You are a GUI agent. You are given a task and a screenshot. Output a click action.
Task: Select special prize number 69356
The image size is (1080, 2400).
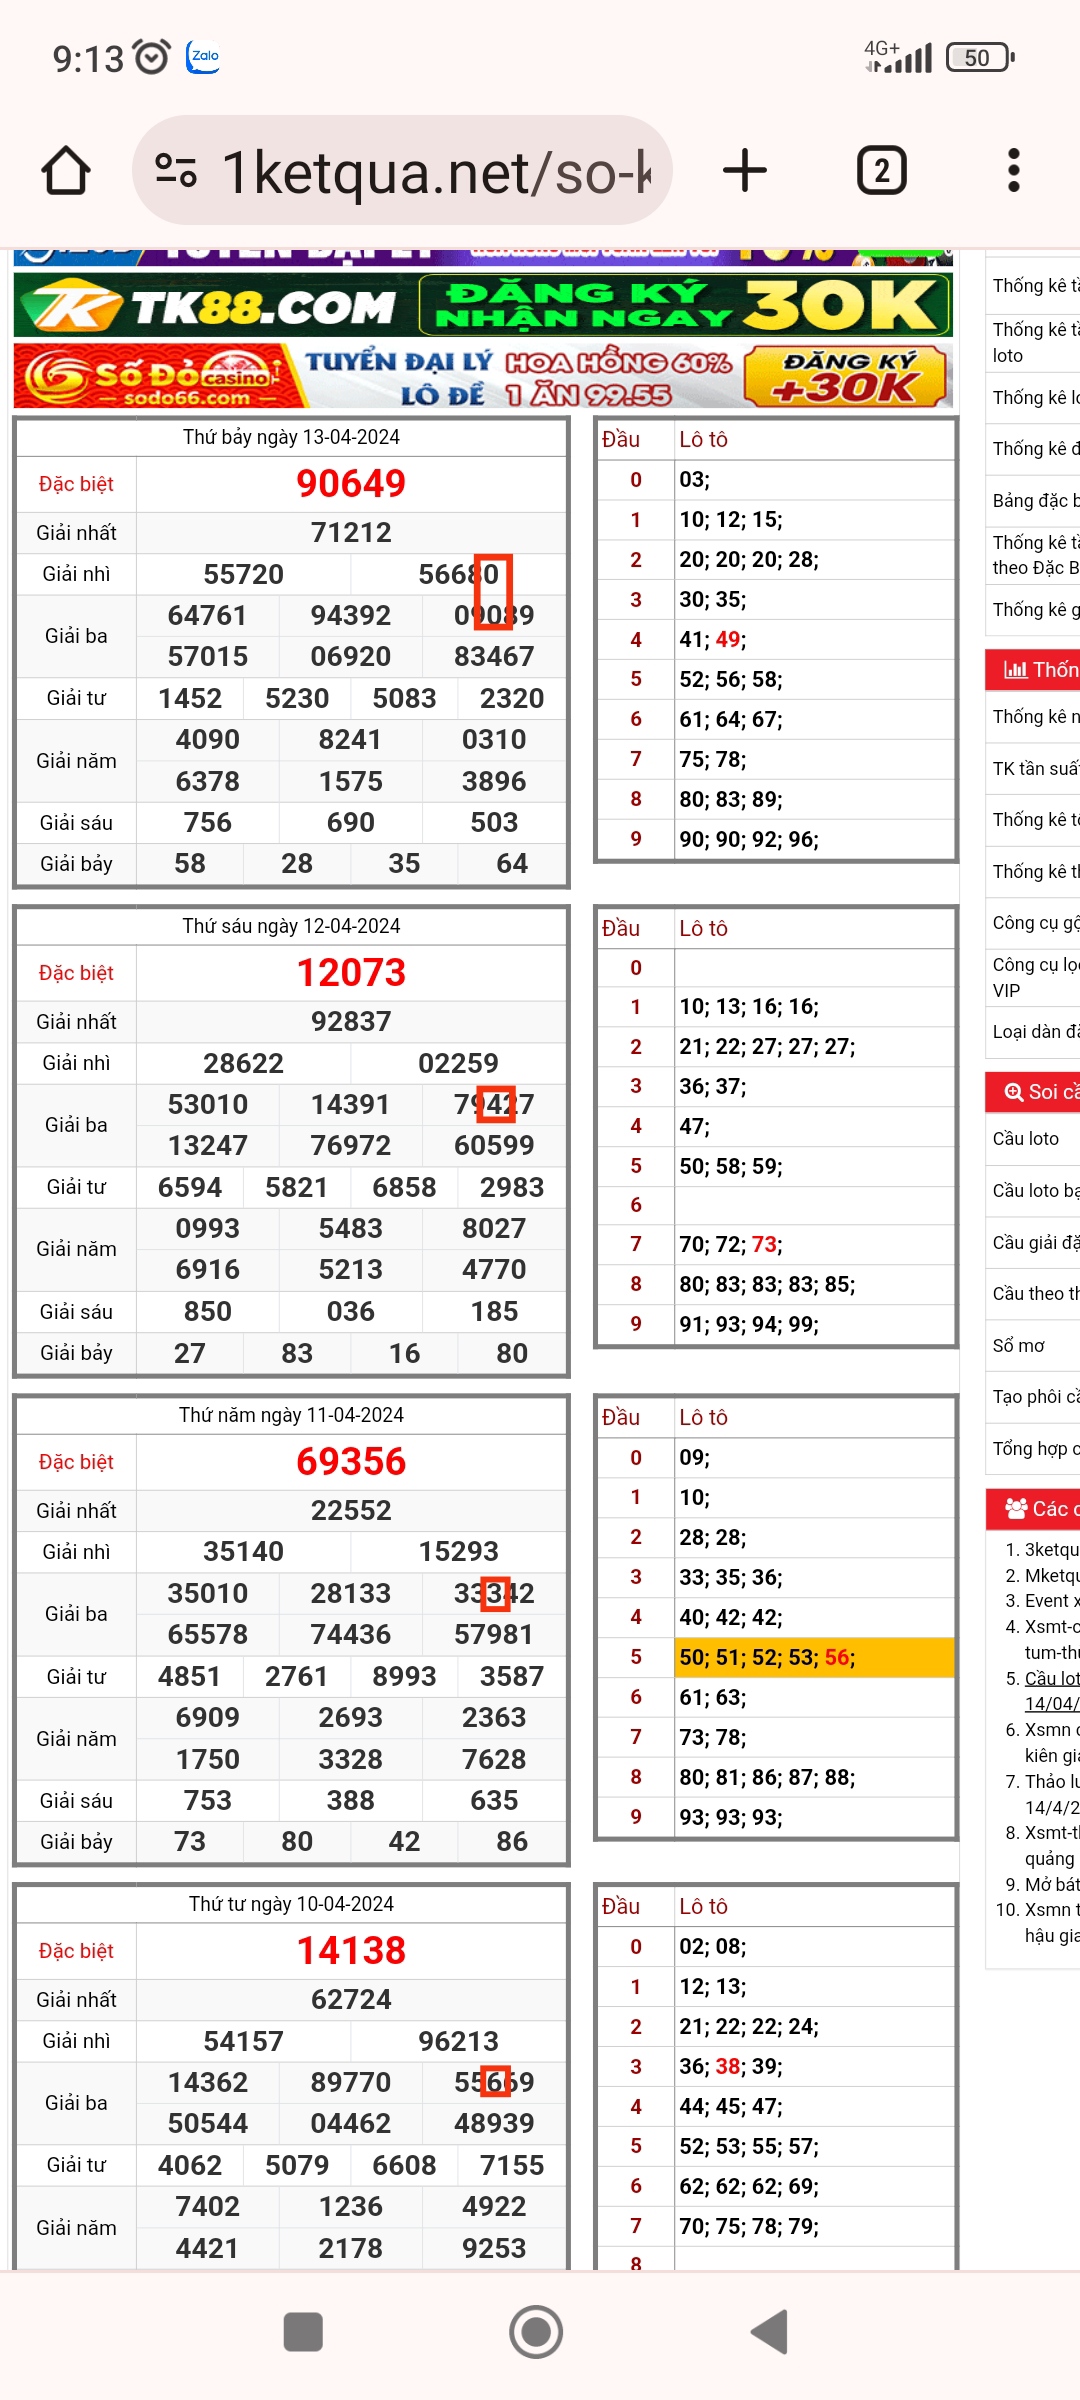click(x=351, y=1462)
